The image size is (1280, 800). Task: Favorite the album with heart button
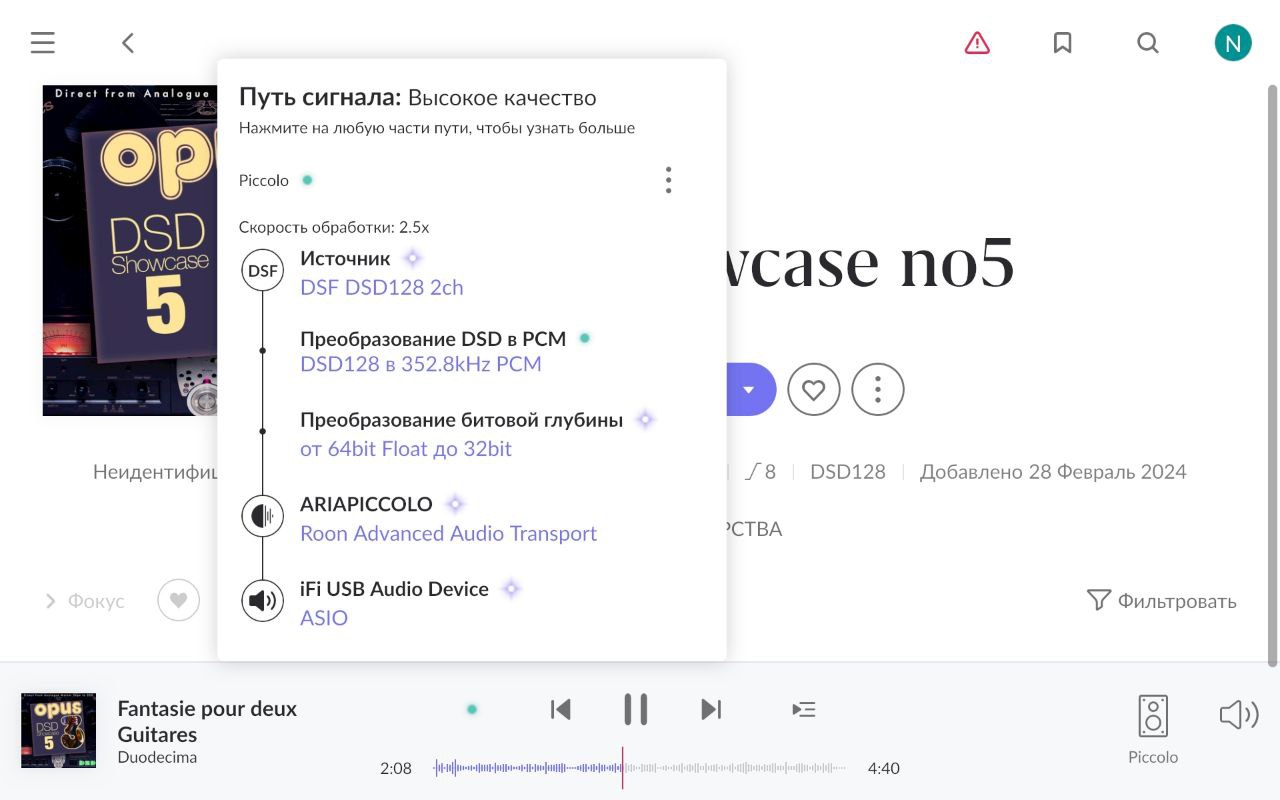(813, 389)
